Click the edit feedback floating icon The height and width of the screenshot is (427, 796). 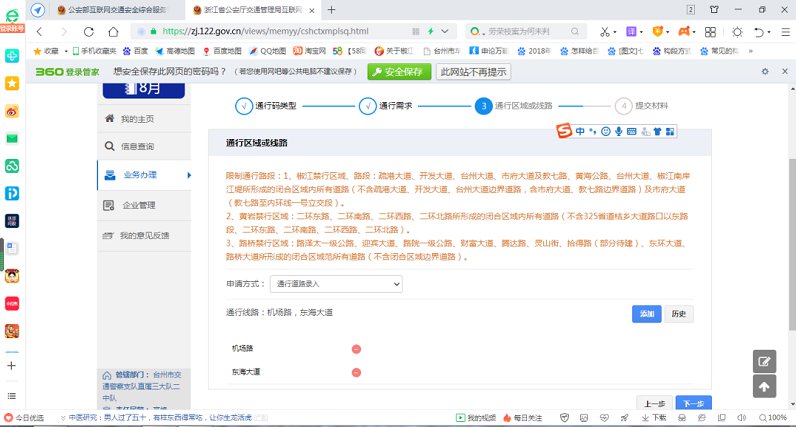tap(764, 362)
